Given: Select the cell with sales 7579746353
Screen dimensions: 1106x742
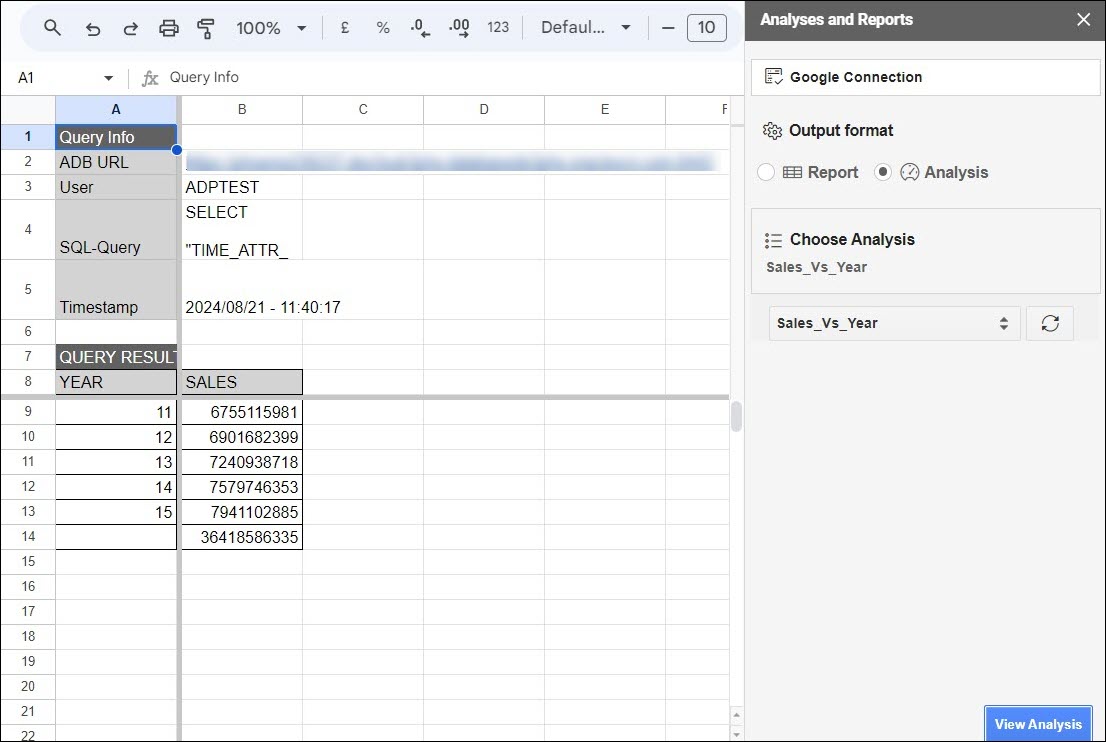Looking at the screenshot, I should click(x=242, y=487).
